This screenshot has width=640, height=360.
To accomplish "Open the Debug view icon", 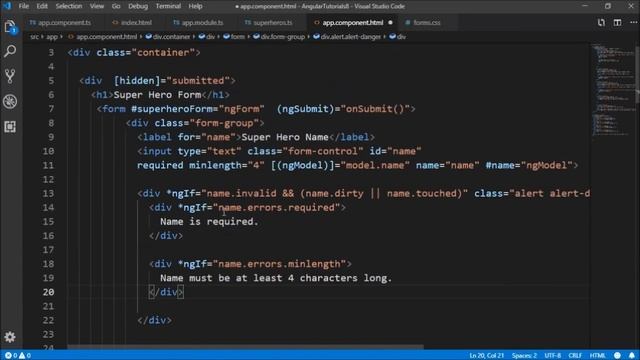I will click(x=10, y=102).
